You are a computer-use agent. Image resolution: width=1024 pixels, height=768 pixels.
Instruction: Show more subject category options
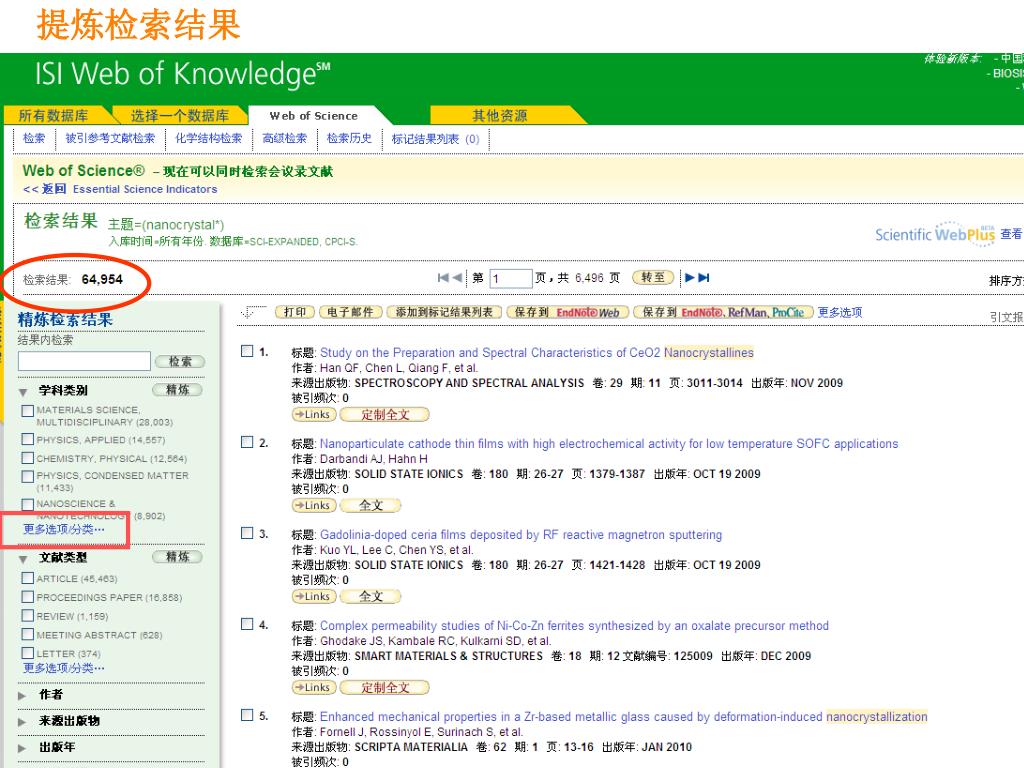coord(63,529)
